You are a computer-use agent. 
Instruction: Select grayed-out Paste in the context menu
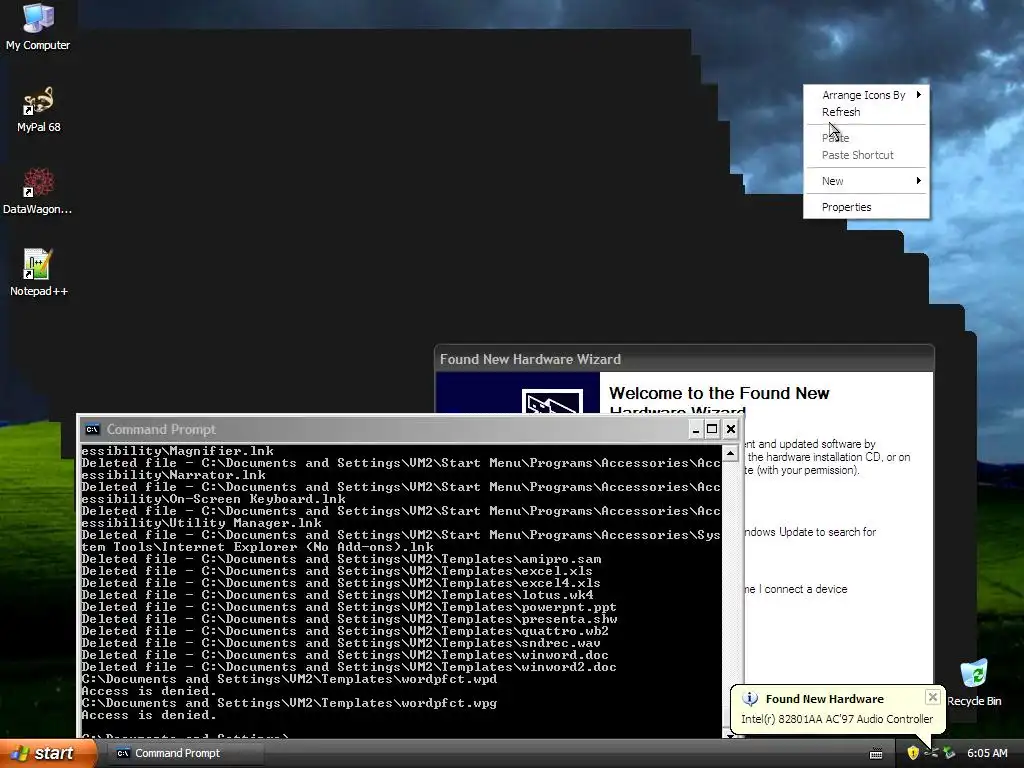[x=866, y=138]
